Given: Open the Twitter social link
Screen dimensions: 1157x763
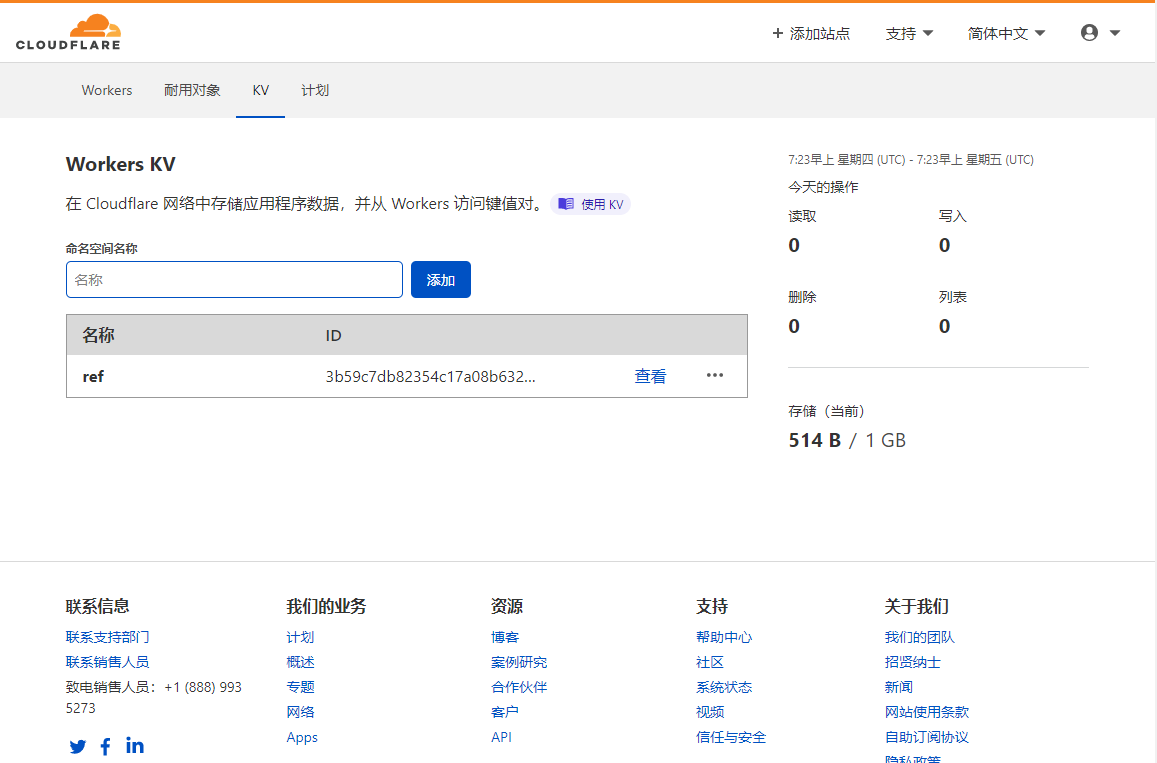Looking at the screenshot, I should pos(77,746).
